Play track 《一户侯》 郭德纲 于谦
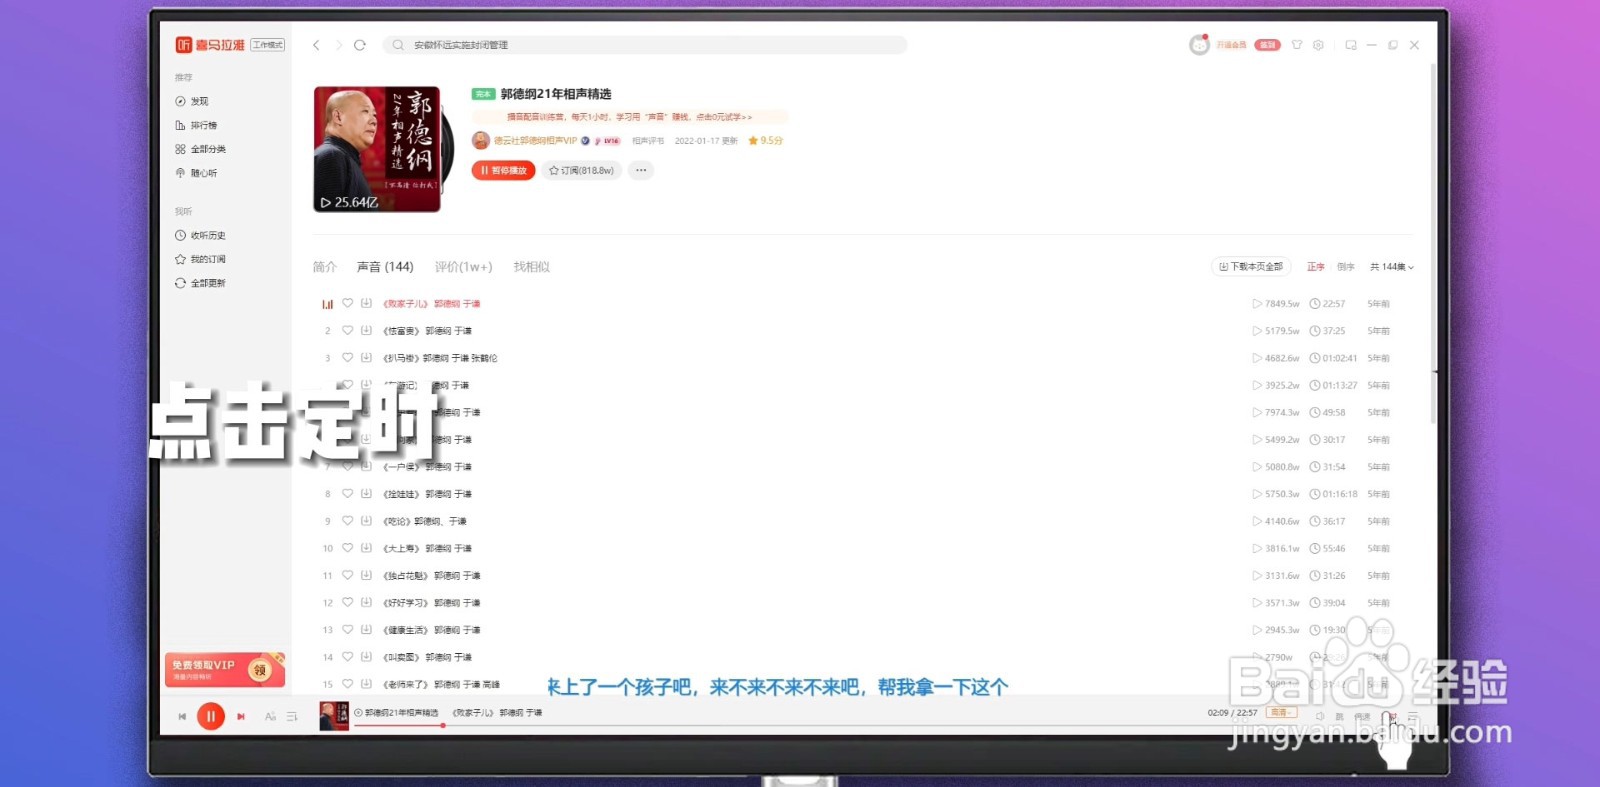Screen dimensions: 1600x787 tap(428, 467)
